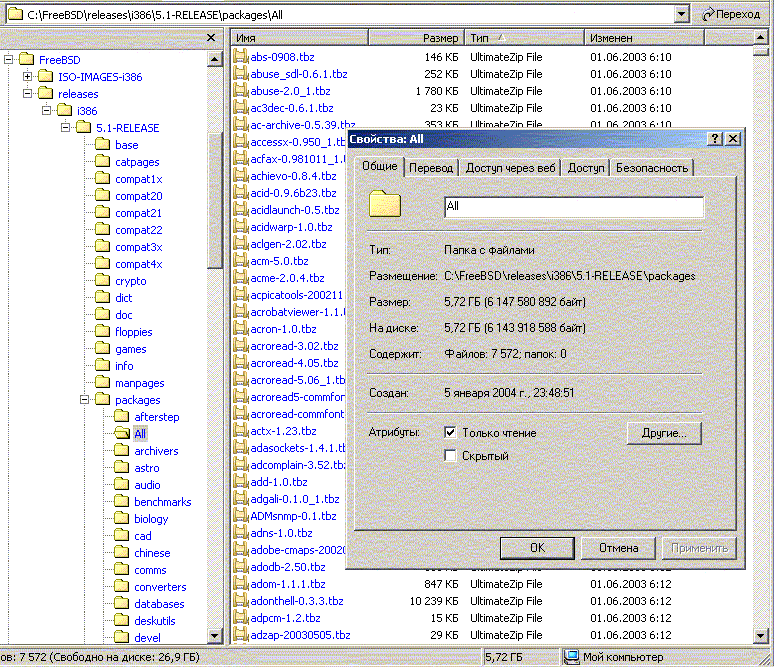774x667 pixels.
Task: Click the large folder icon in Properties dialog
Action: click(385, 203)
